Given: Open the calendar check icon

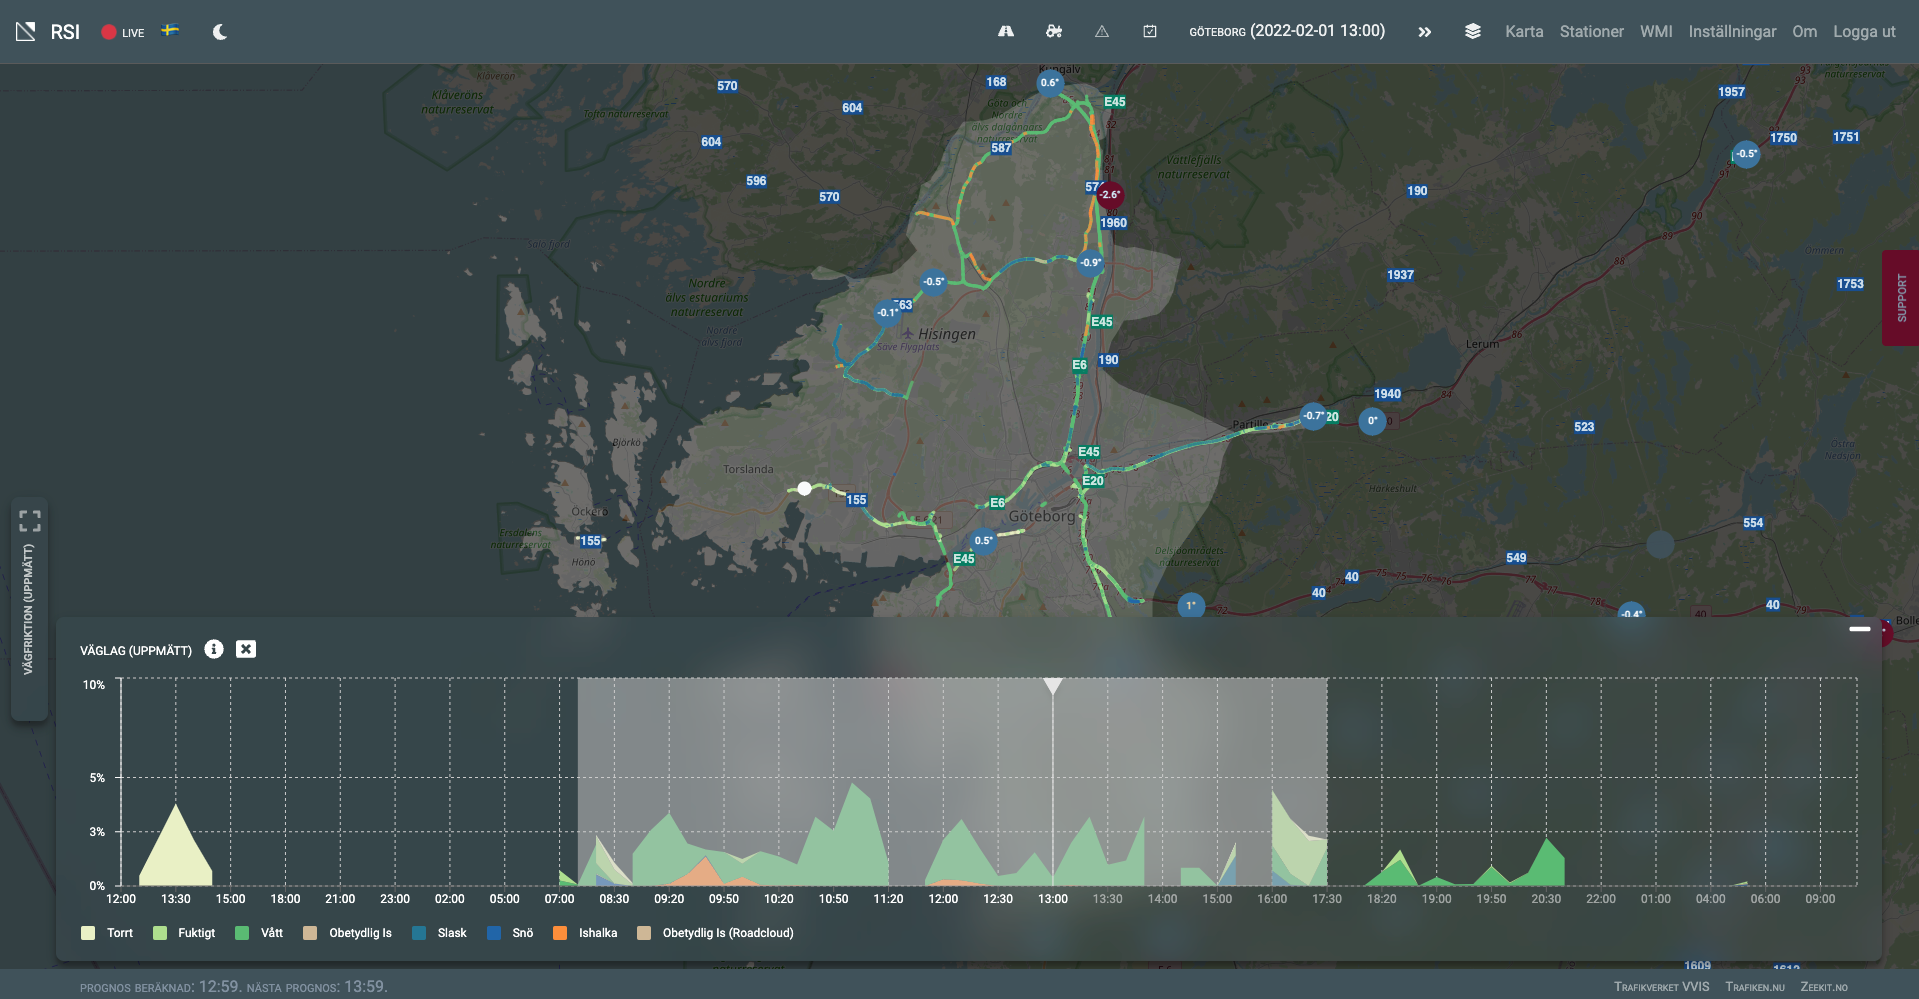Looking at the screenshot, I should (x=1150, y=32).
